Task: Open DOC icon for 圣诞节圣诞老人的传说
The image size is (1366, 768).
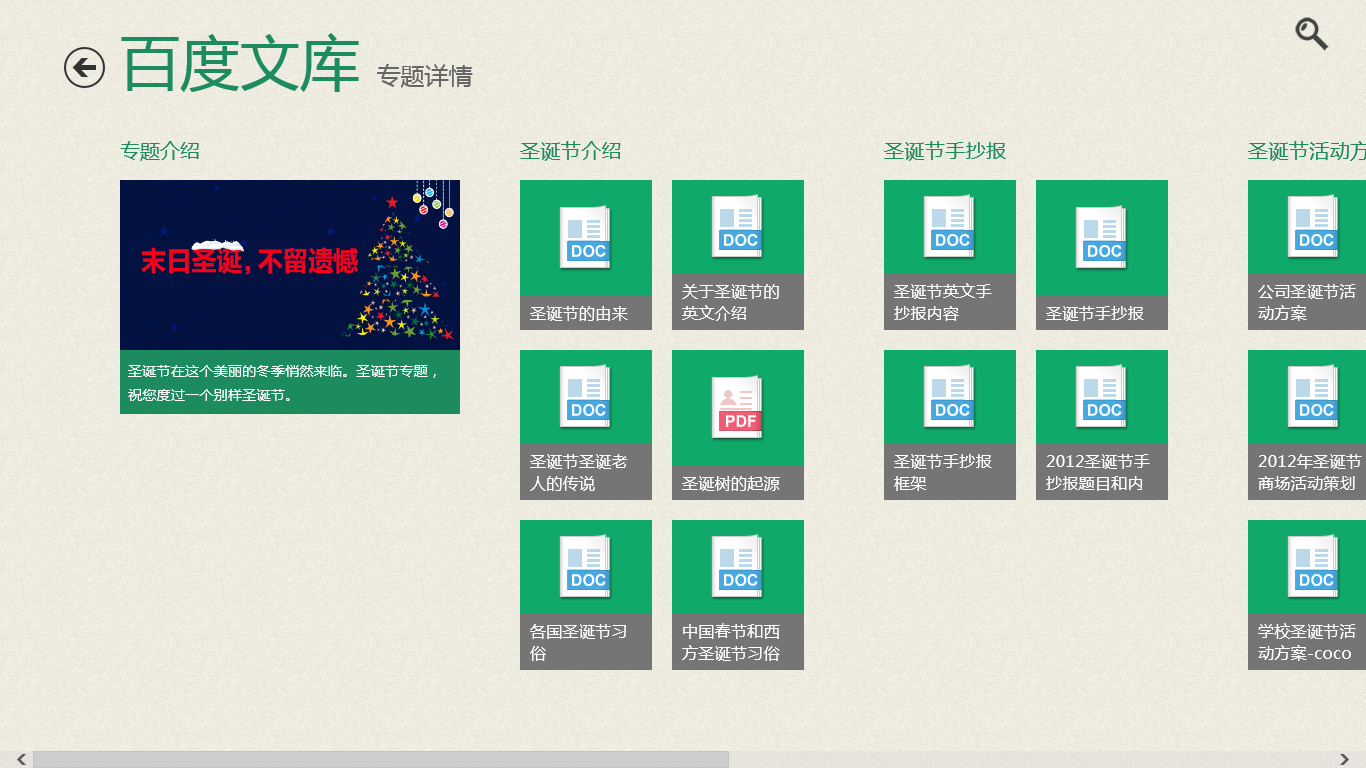Action: tap(585, 397)
